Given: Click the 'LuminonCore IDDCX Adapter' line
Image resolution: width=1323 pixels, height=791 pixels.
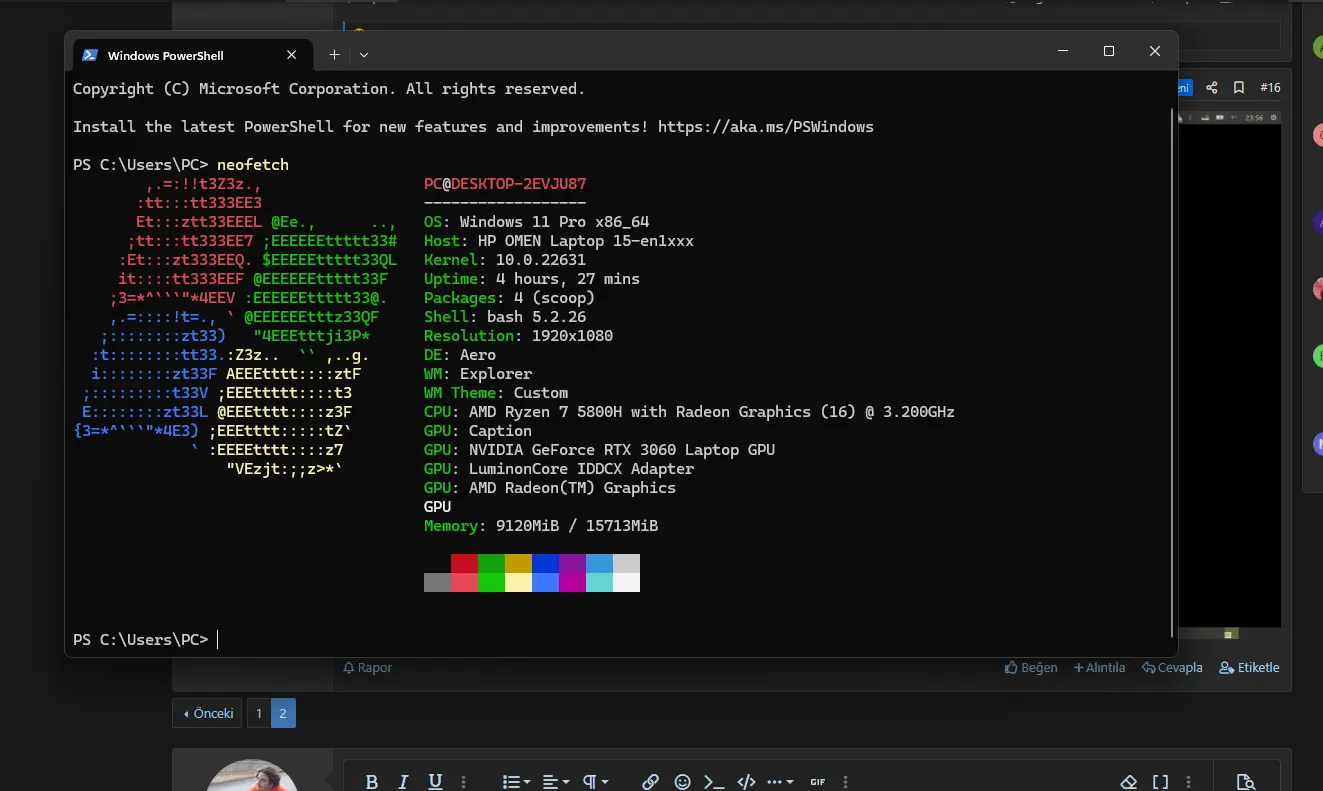Looking at the screenshot, I should click(558, 469).
